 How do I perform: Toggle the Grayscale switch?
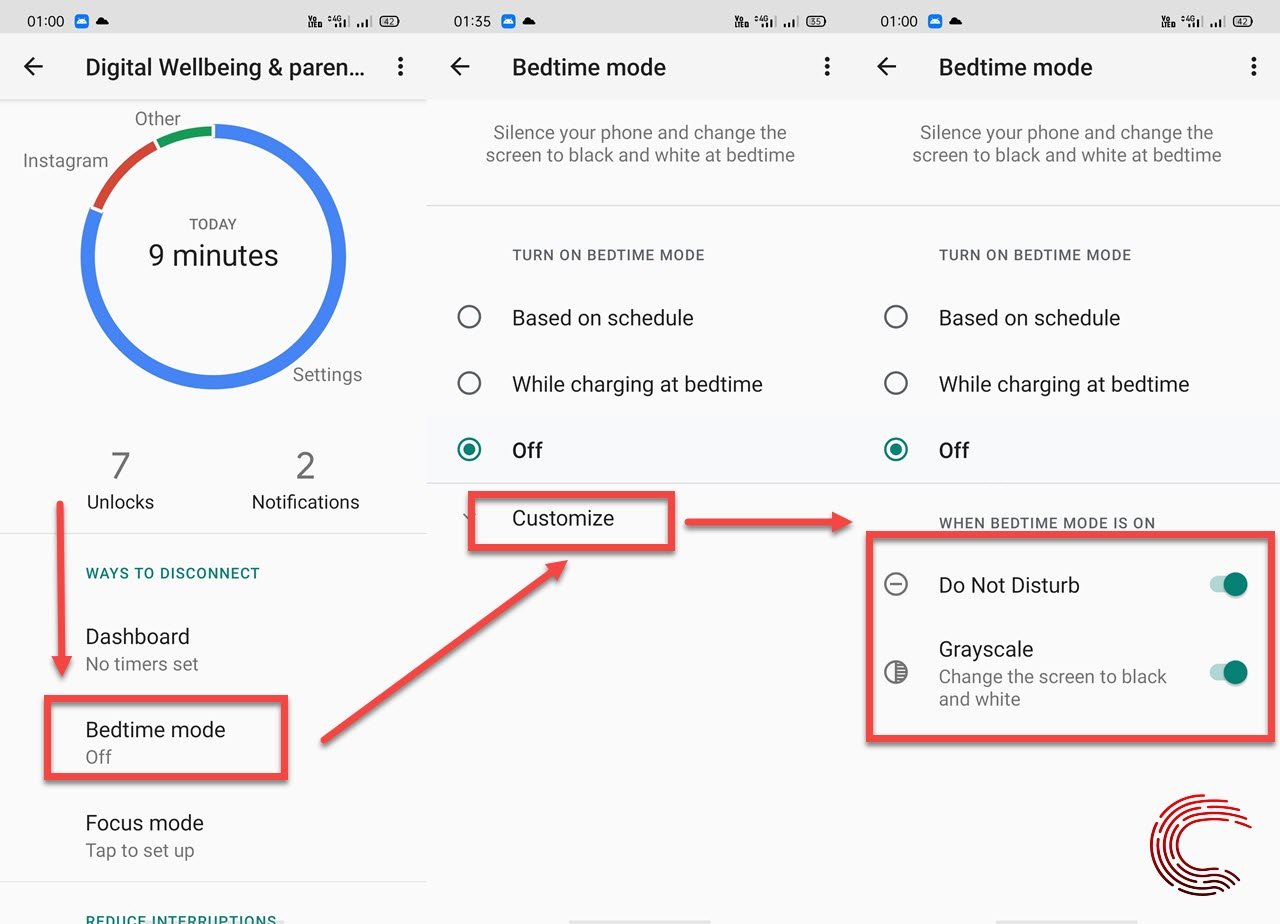(1229, 673)
